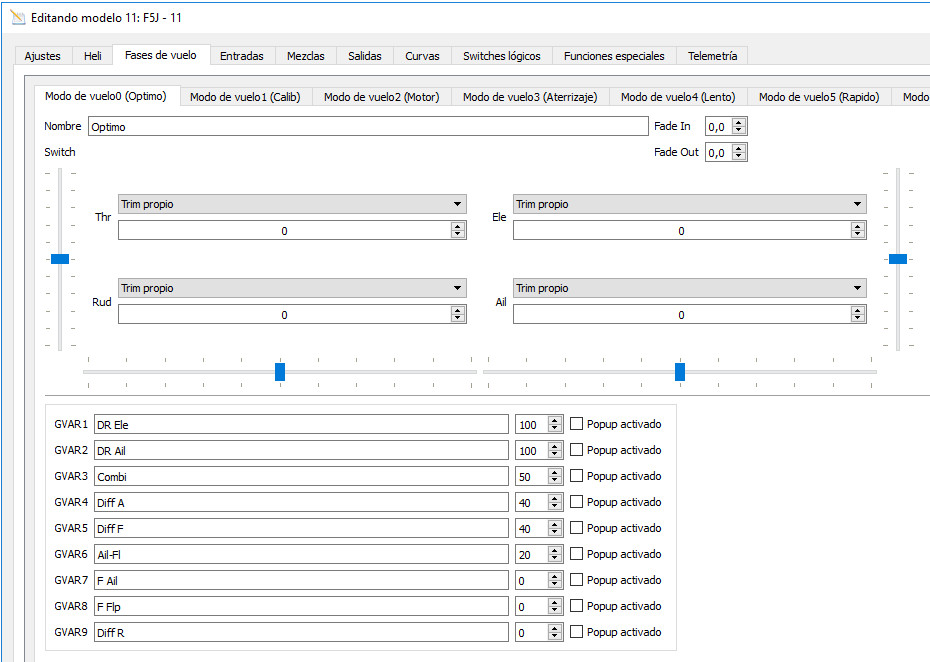930x662 pixels.
Task: Switch to the Mezclas tab
Action: tap(305, 56)
